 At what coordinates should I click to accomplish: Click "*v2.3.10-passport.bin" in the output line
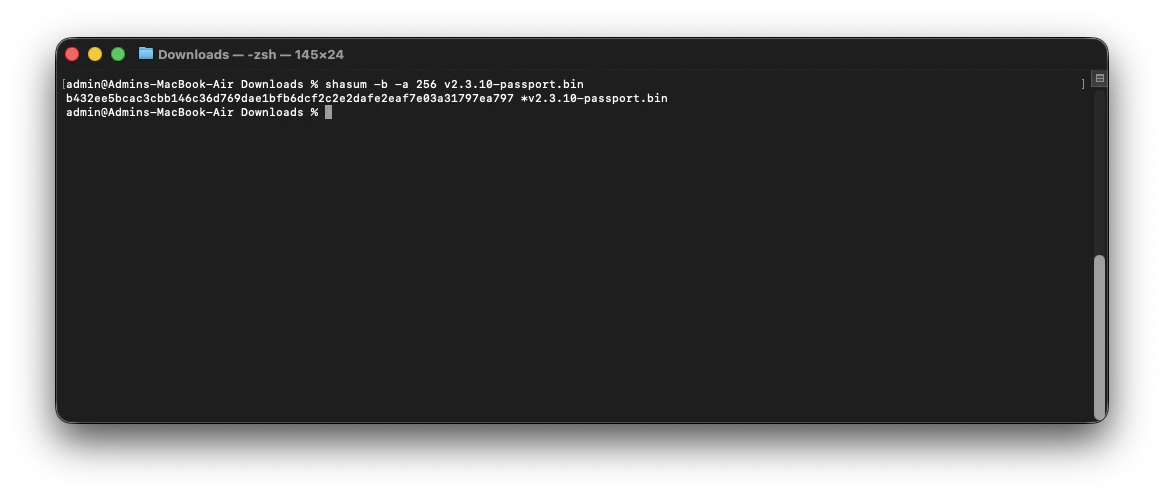pyautogui.click(x=594, y=98)
